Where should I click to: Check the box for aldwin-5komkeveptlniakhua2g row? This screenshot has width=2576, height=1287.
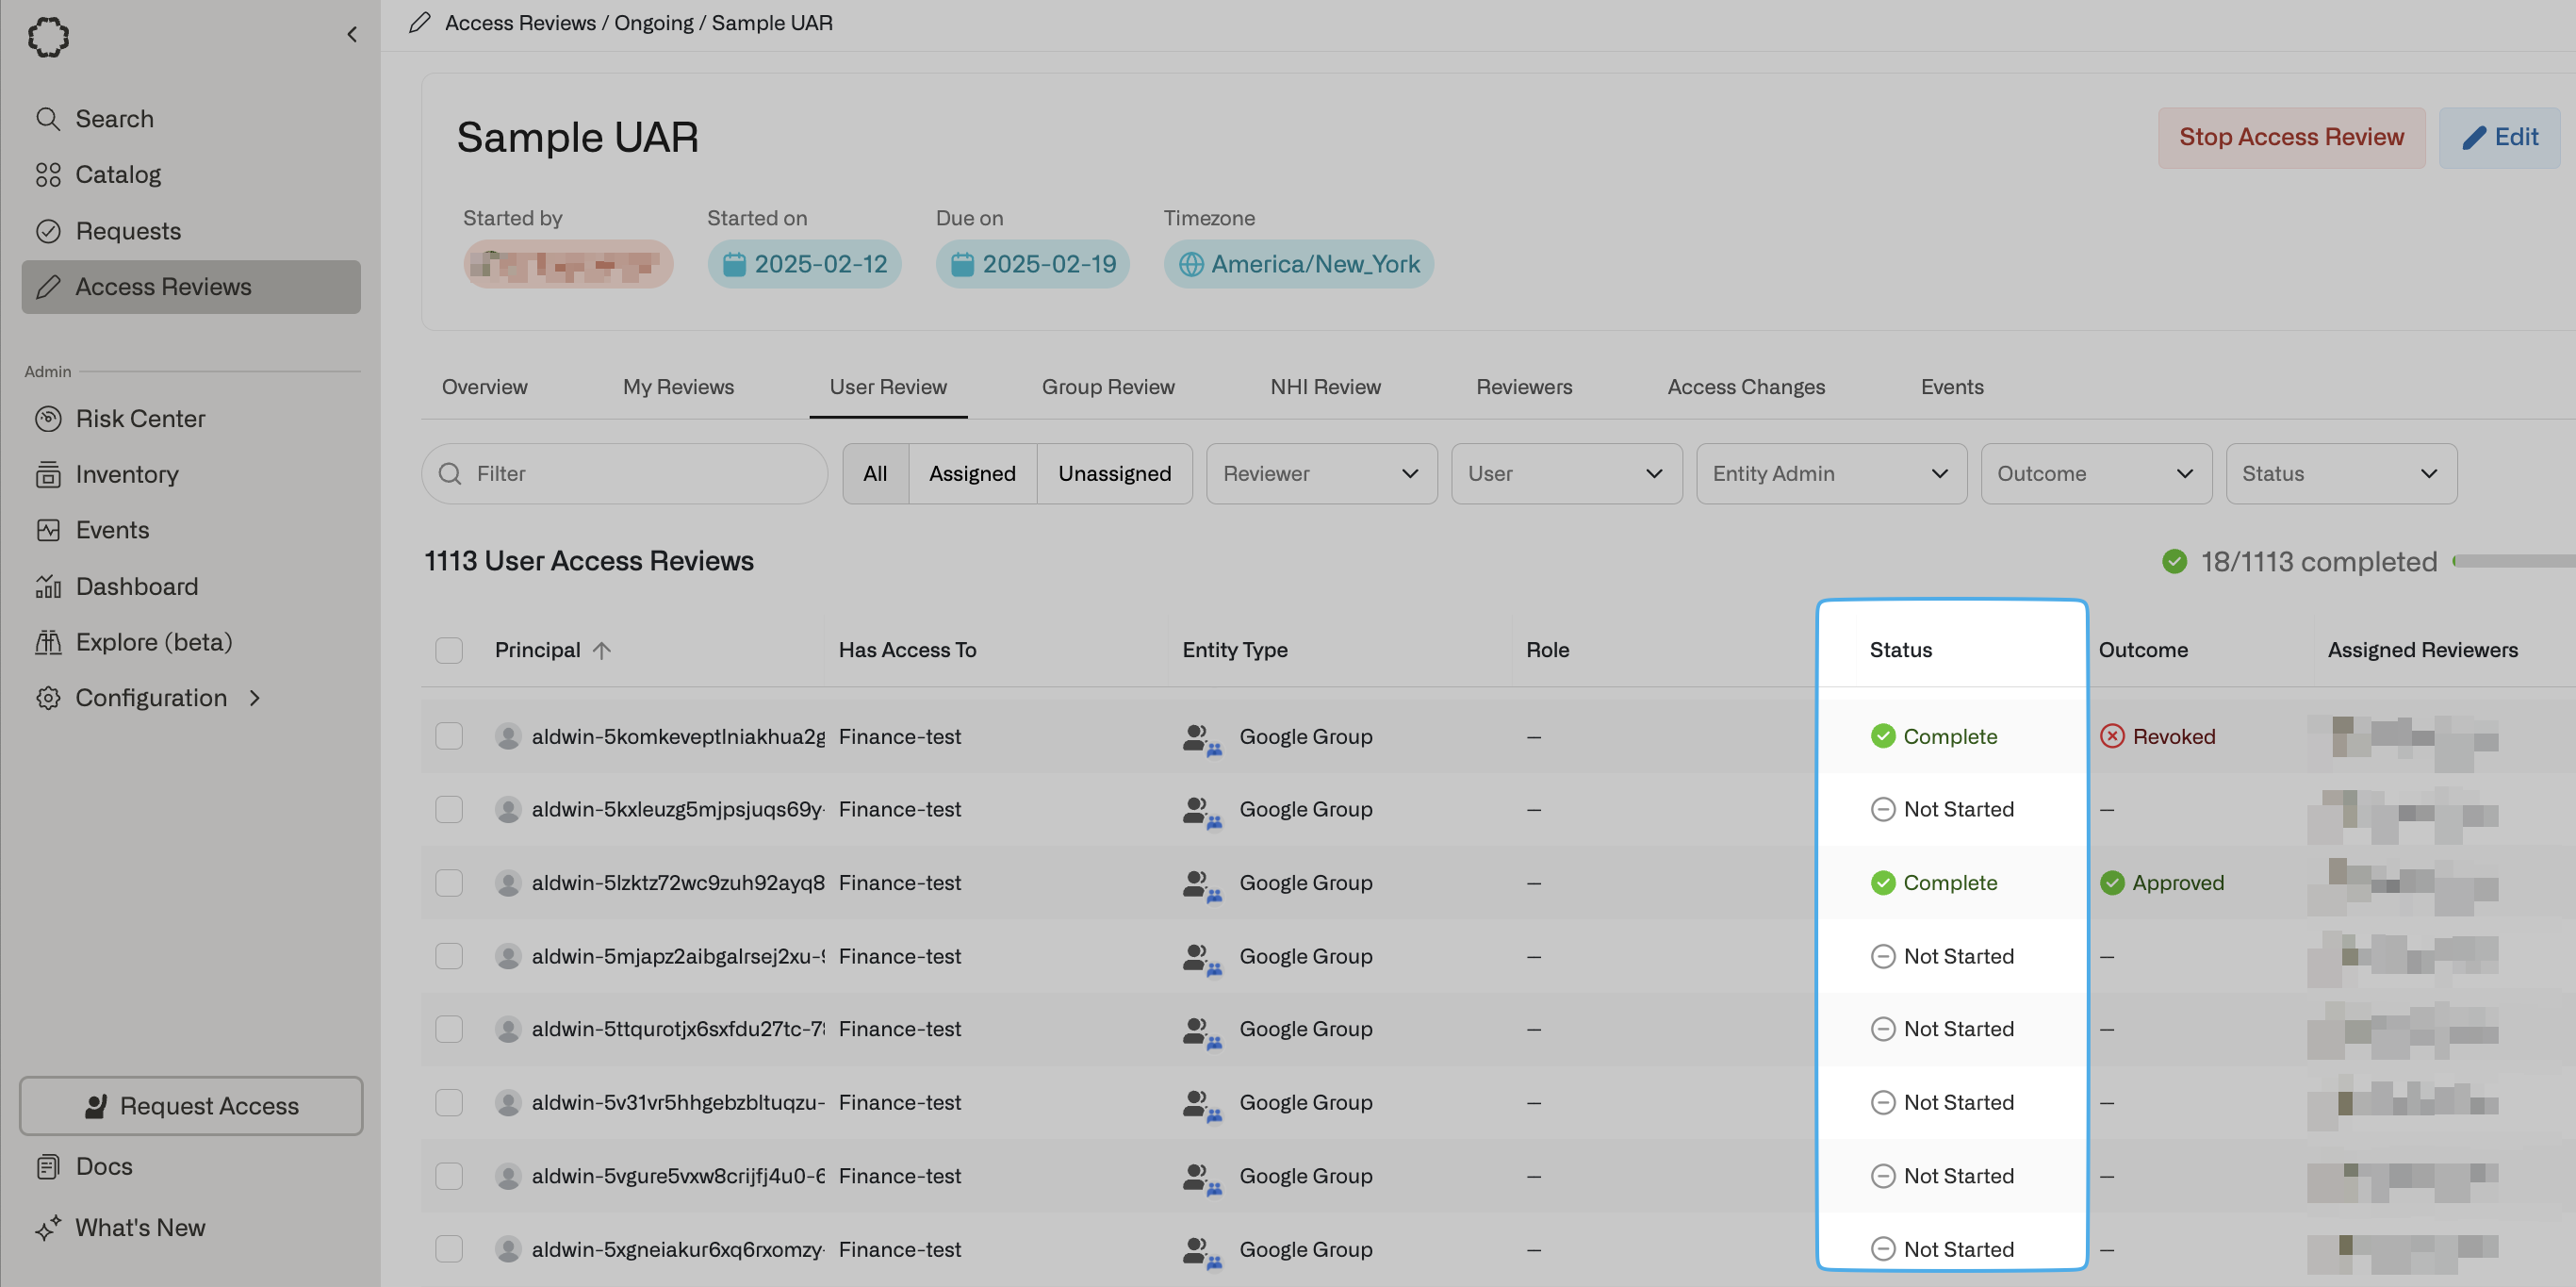click(x=449, y=736)
